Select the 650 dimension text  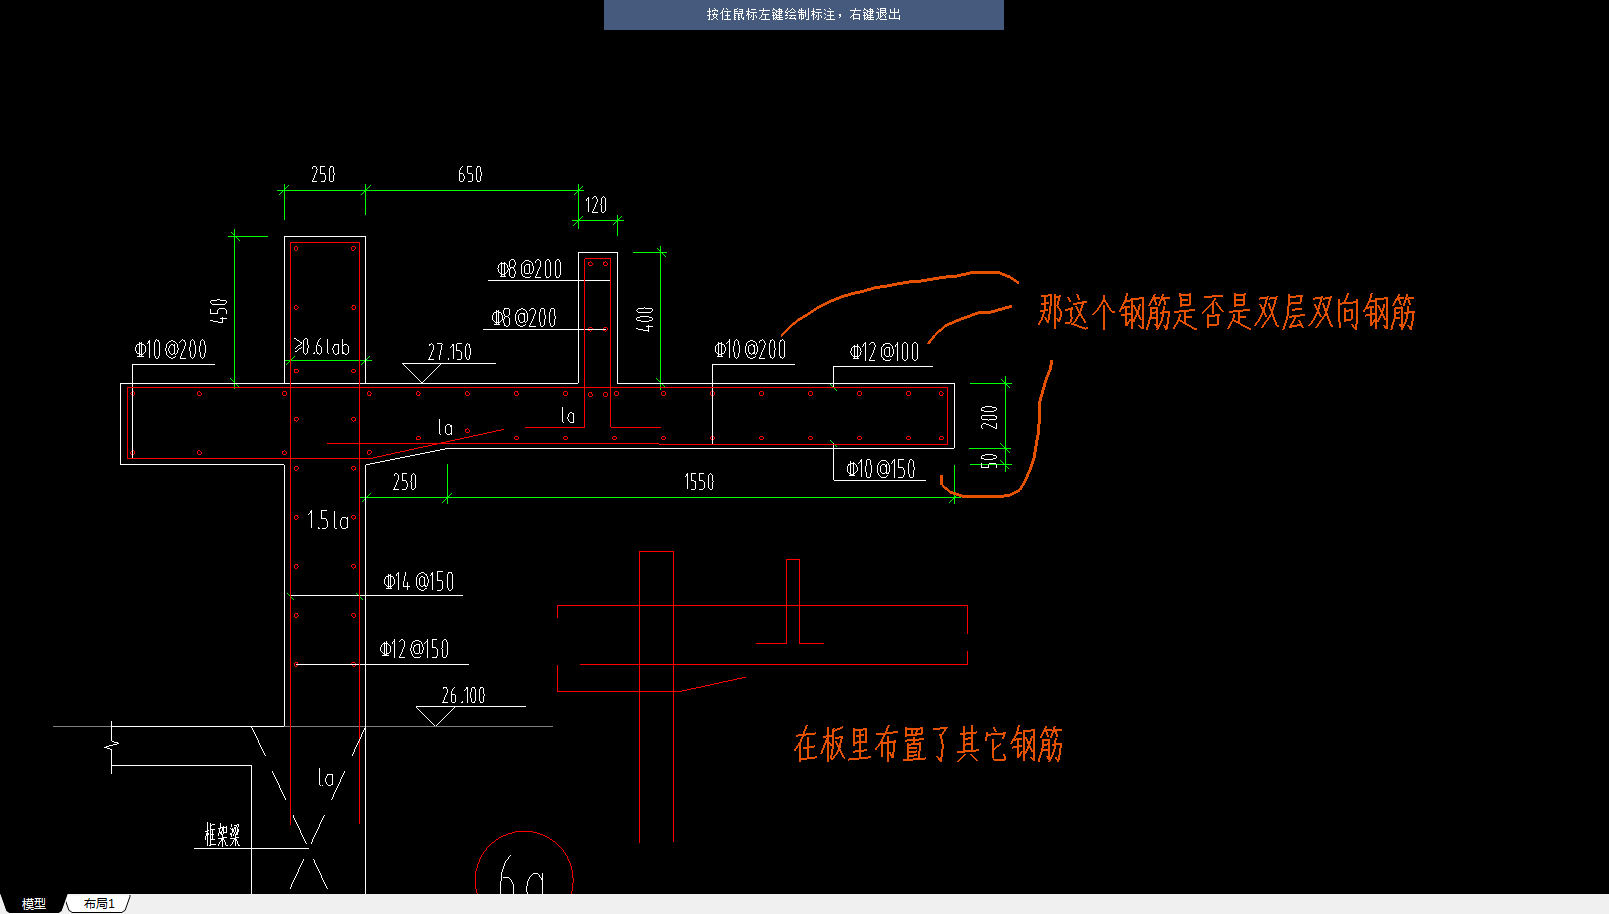470,175
